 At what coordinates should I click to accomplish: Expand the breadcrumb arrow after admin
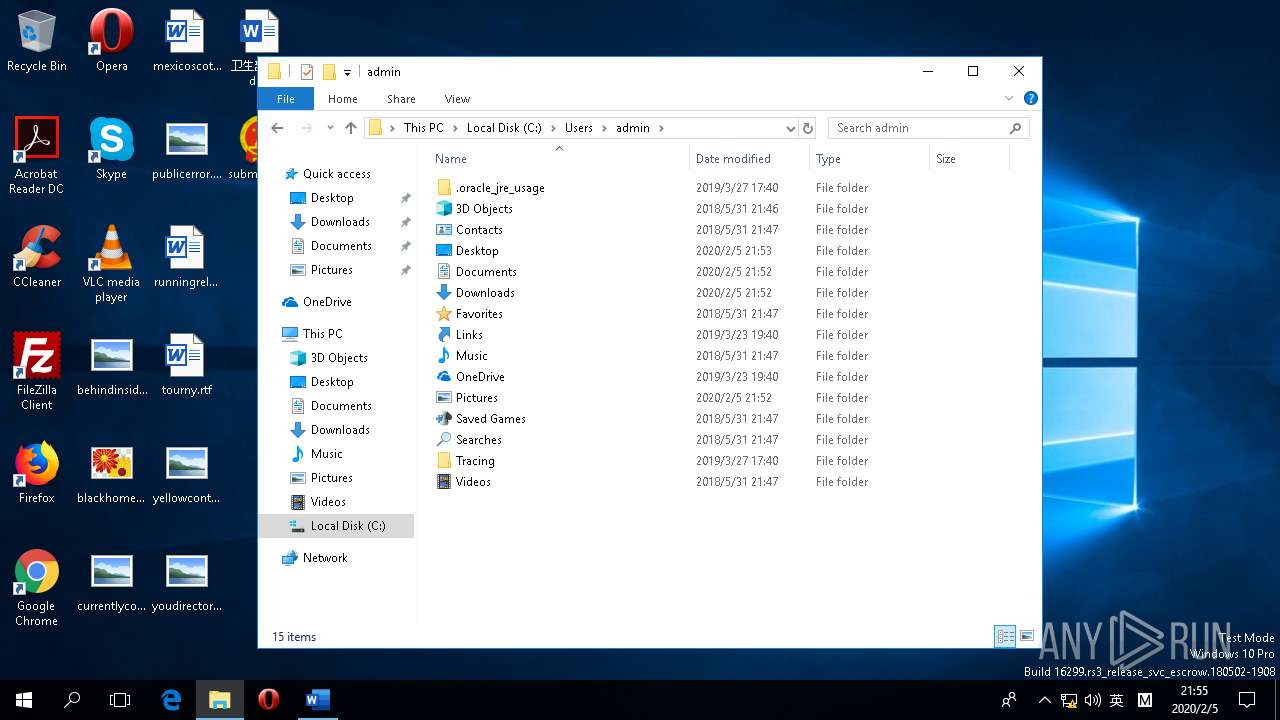[661, 128]
